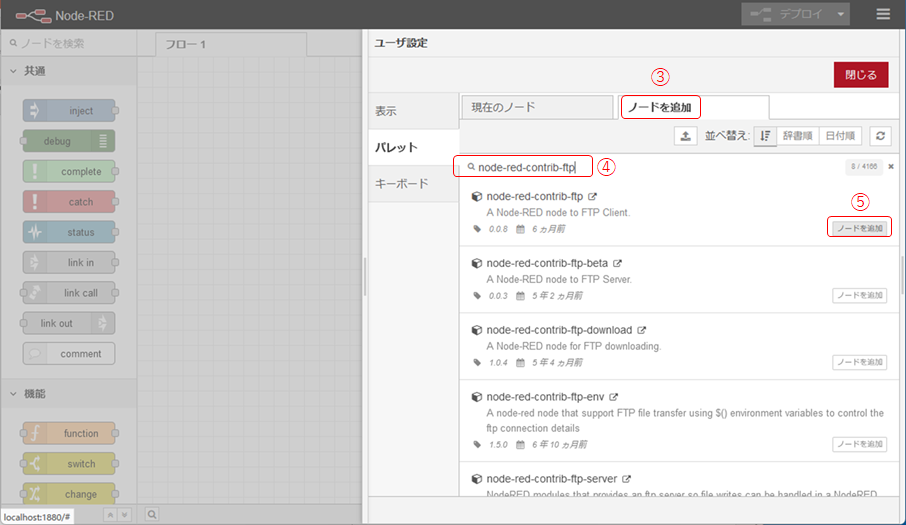The width and height of the screenshot is (906, 525).
Task: Open external link for node-red-contrib-ftp
Action: coord(593,197)
